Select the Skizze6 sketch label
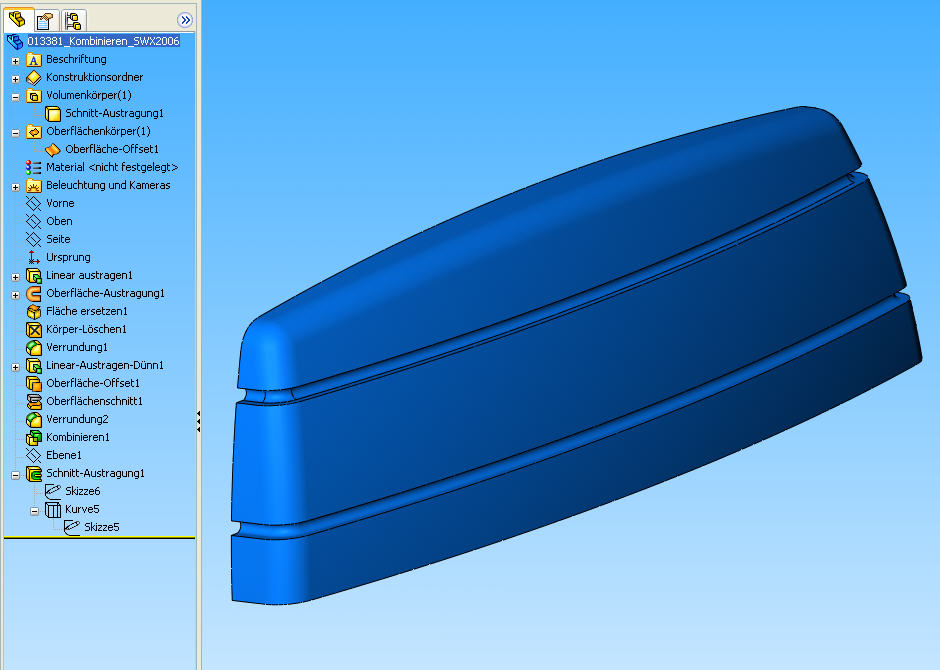This screenshot has width=940, height=670. tap(83, 491)
